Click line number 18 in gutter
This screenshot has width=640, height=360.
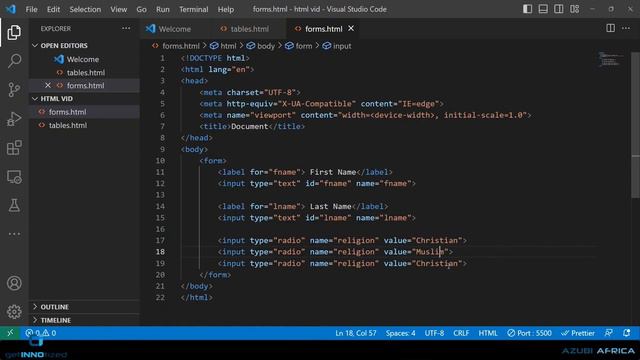coord(160,252)
